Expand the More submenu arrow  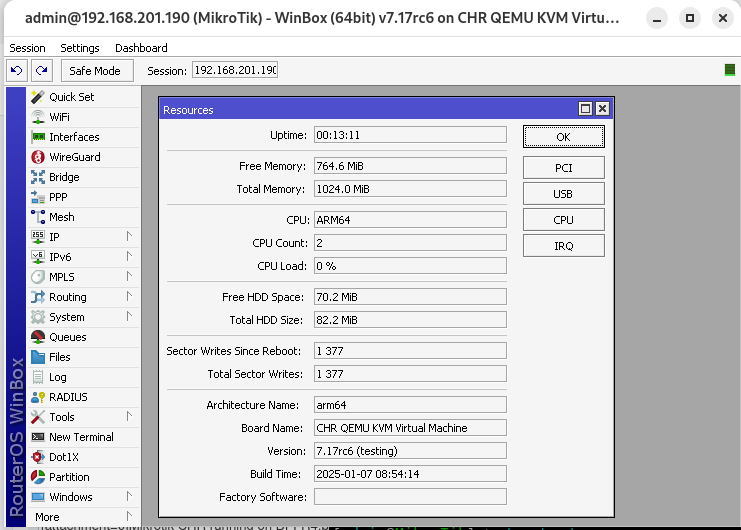129,516
